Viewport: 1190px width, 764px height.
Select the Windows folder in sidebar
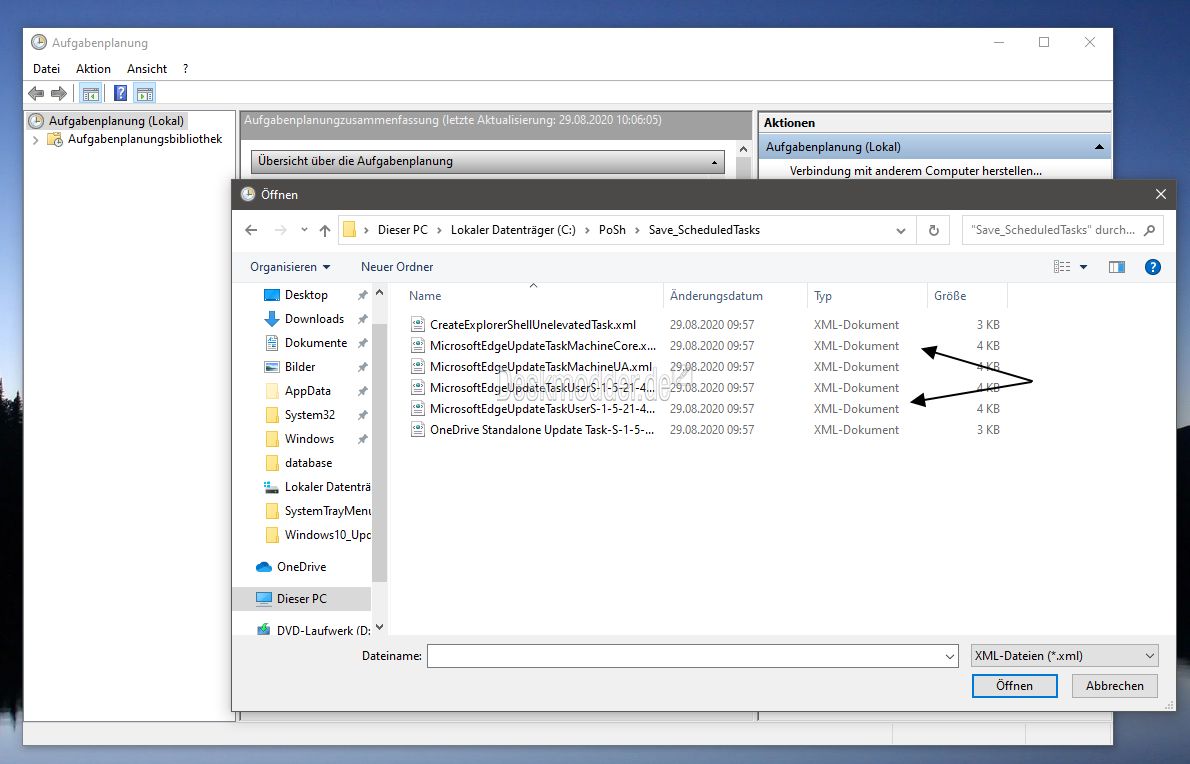309,439
